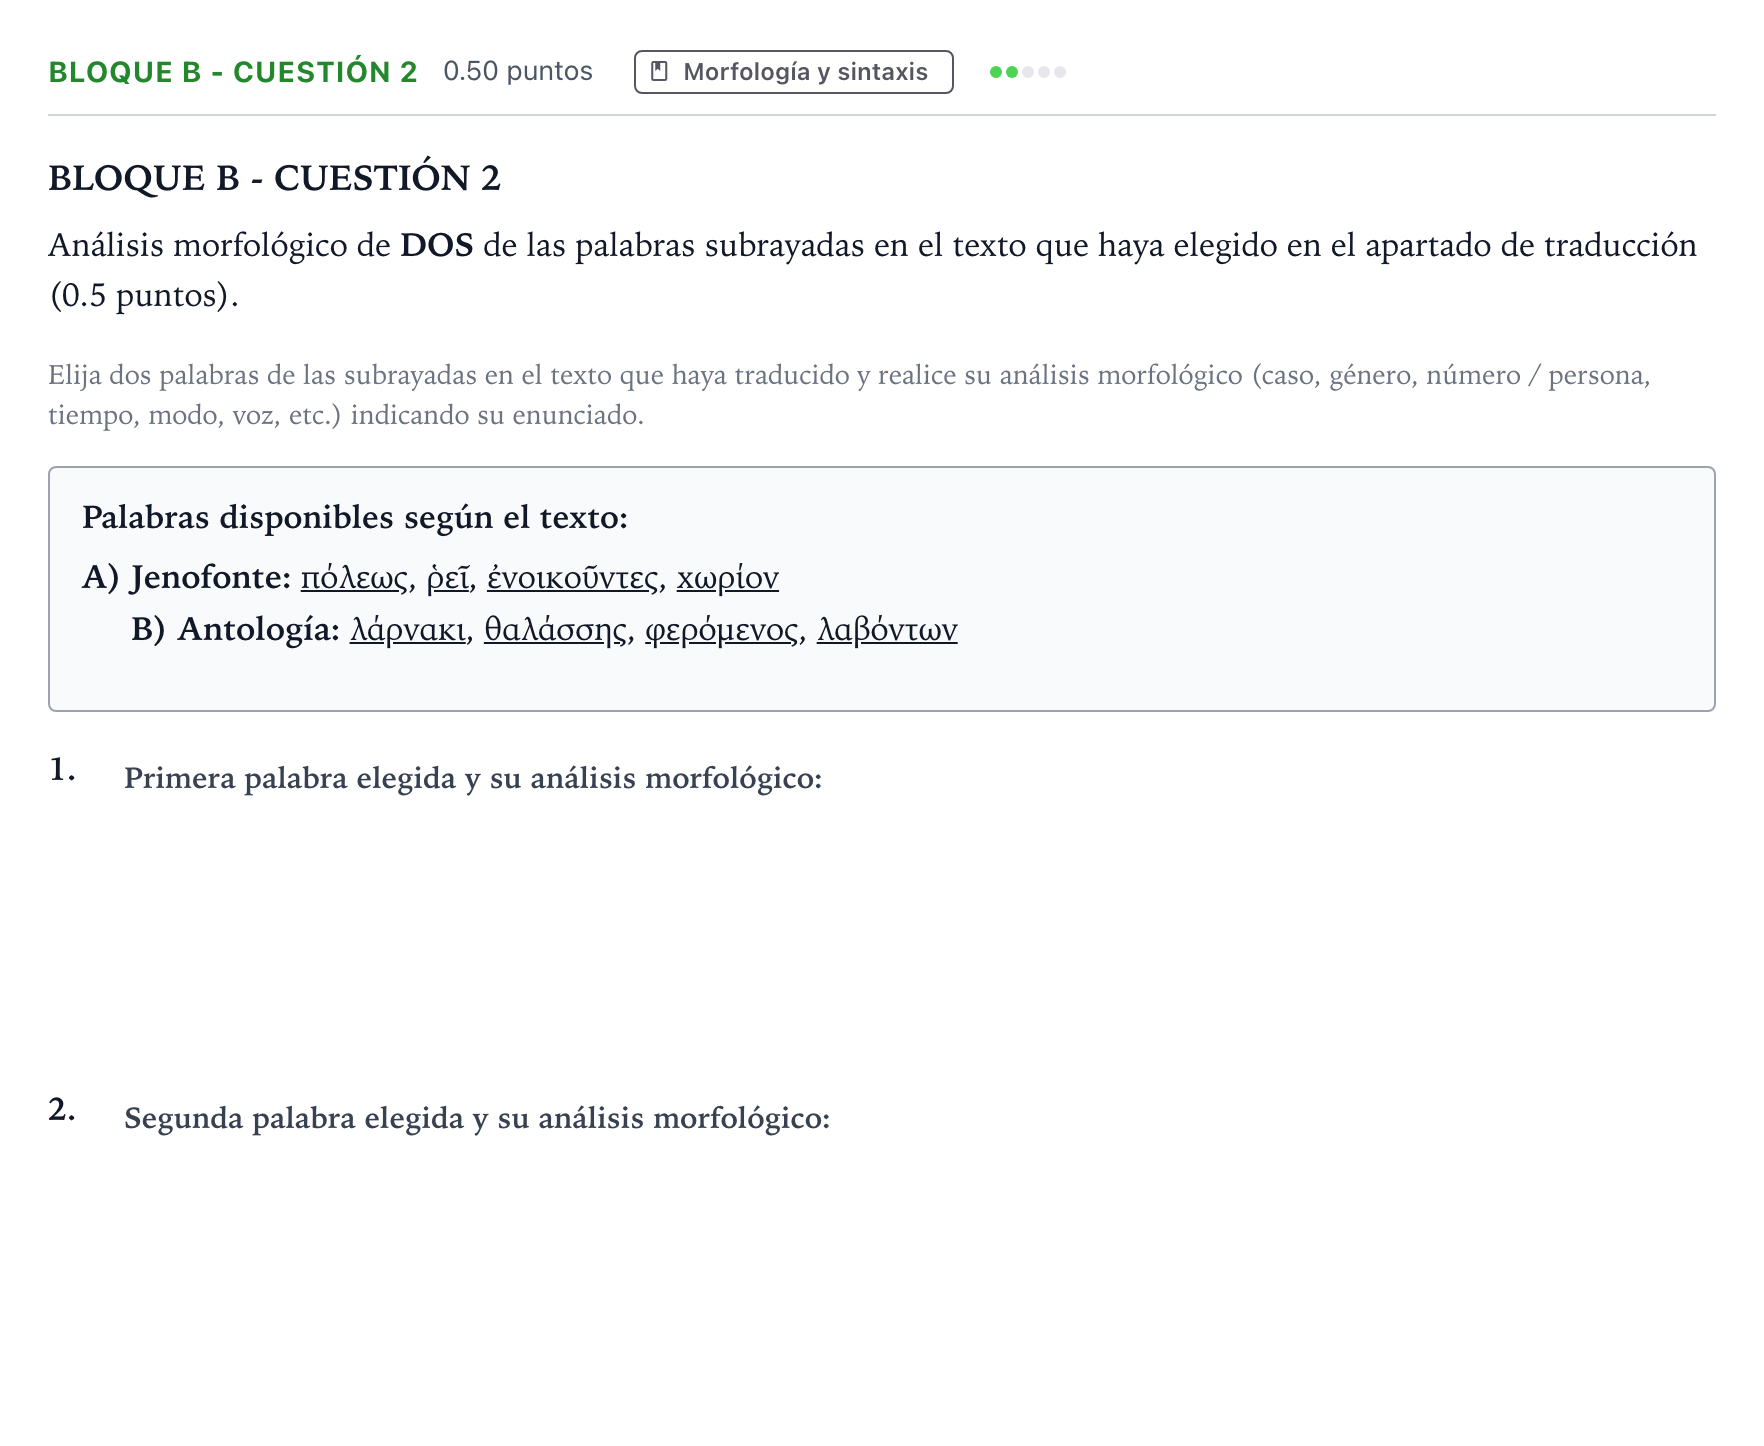This screenshot has height=1446, width=1764.
Task: Click the book icon in the Morfología tag
Action: click(x=659, y=72)
